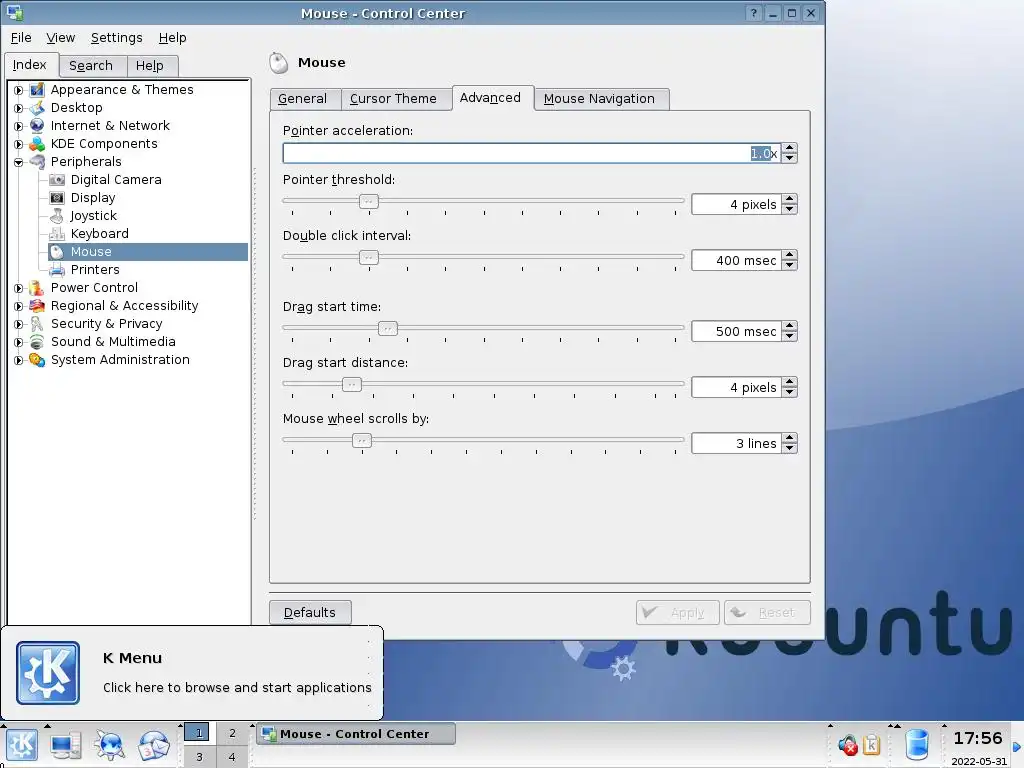Screen dimensions: 1024x768
Task: Click the Double click interval slider handle
Action: [369, 257]
